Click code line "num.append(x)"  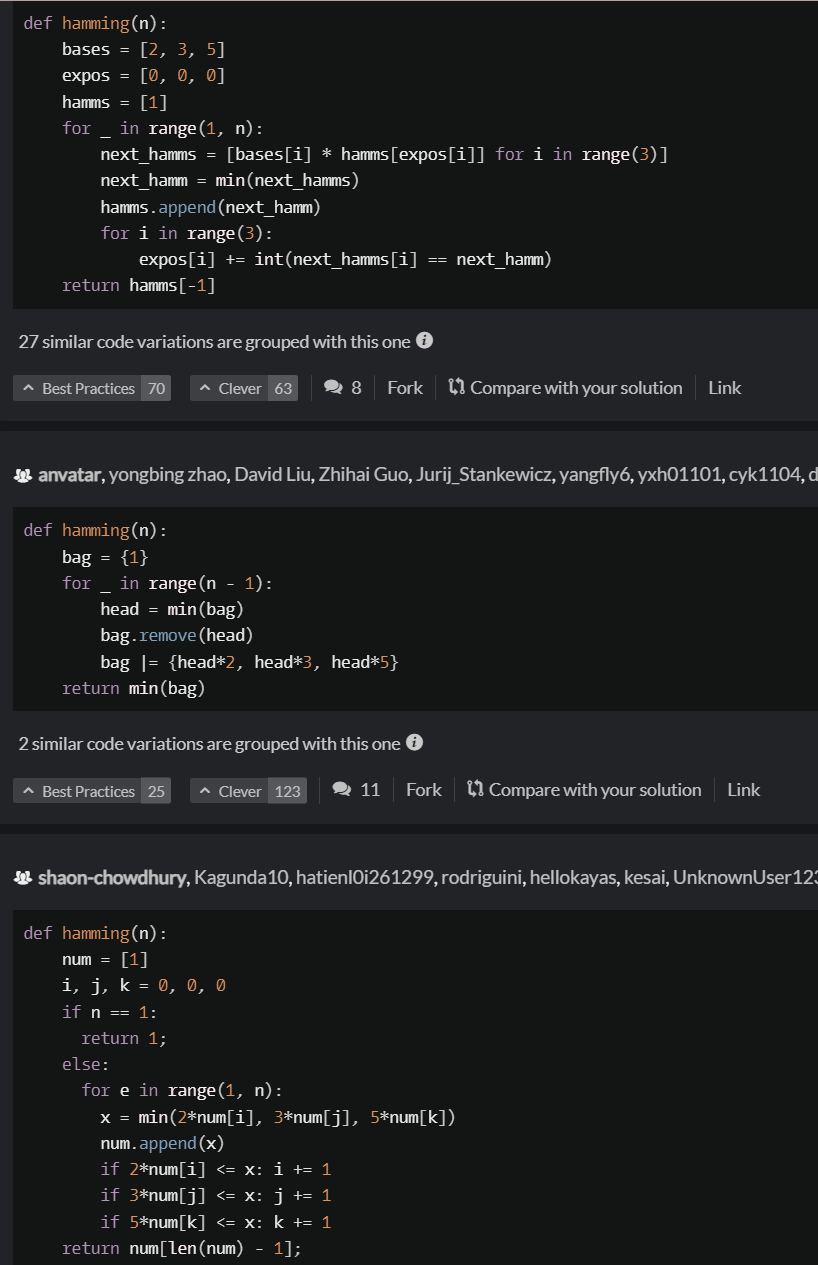(163, 1142)
